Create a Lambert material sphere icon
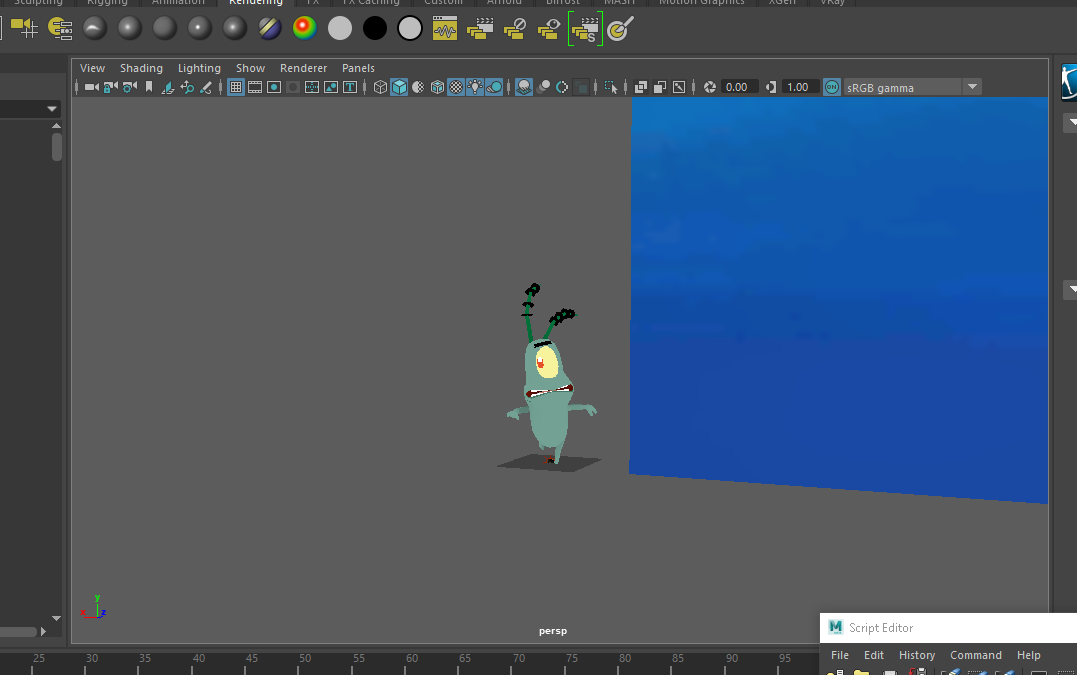This screenshot has width=1077, height=675. pyautogui.click(x=165, y=28)
